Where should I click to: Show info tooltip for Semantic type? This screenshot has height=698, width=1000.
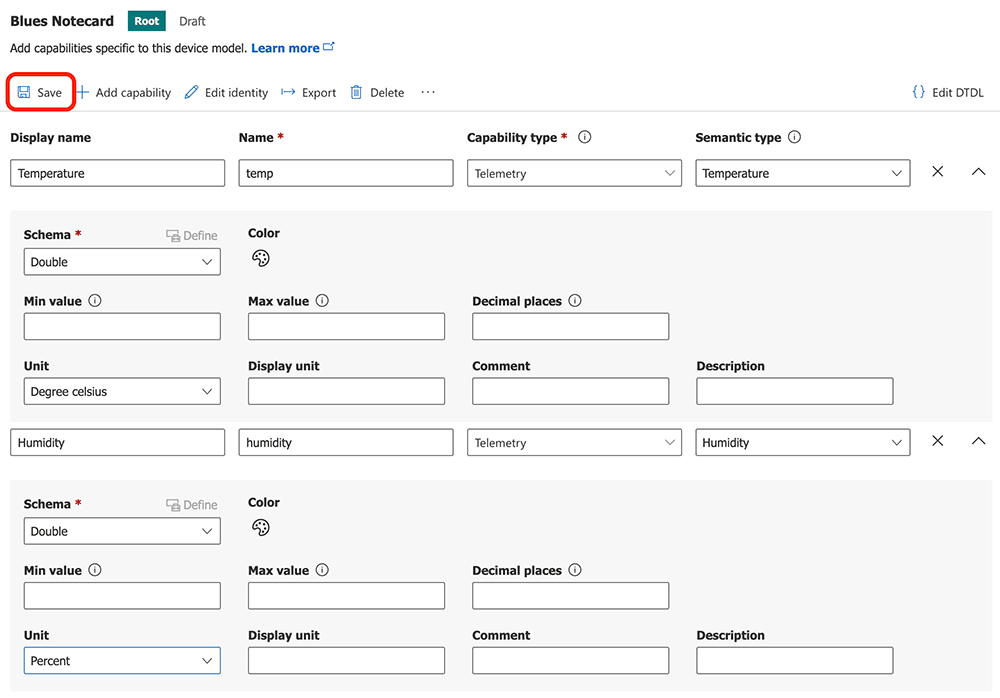tap(794, 138)
